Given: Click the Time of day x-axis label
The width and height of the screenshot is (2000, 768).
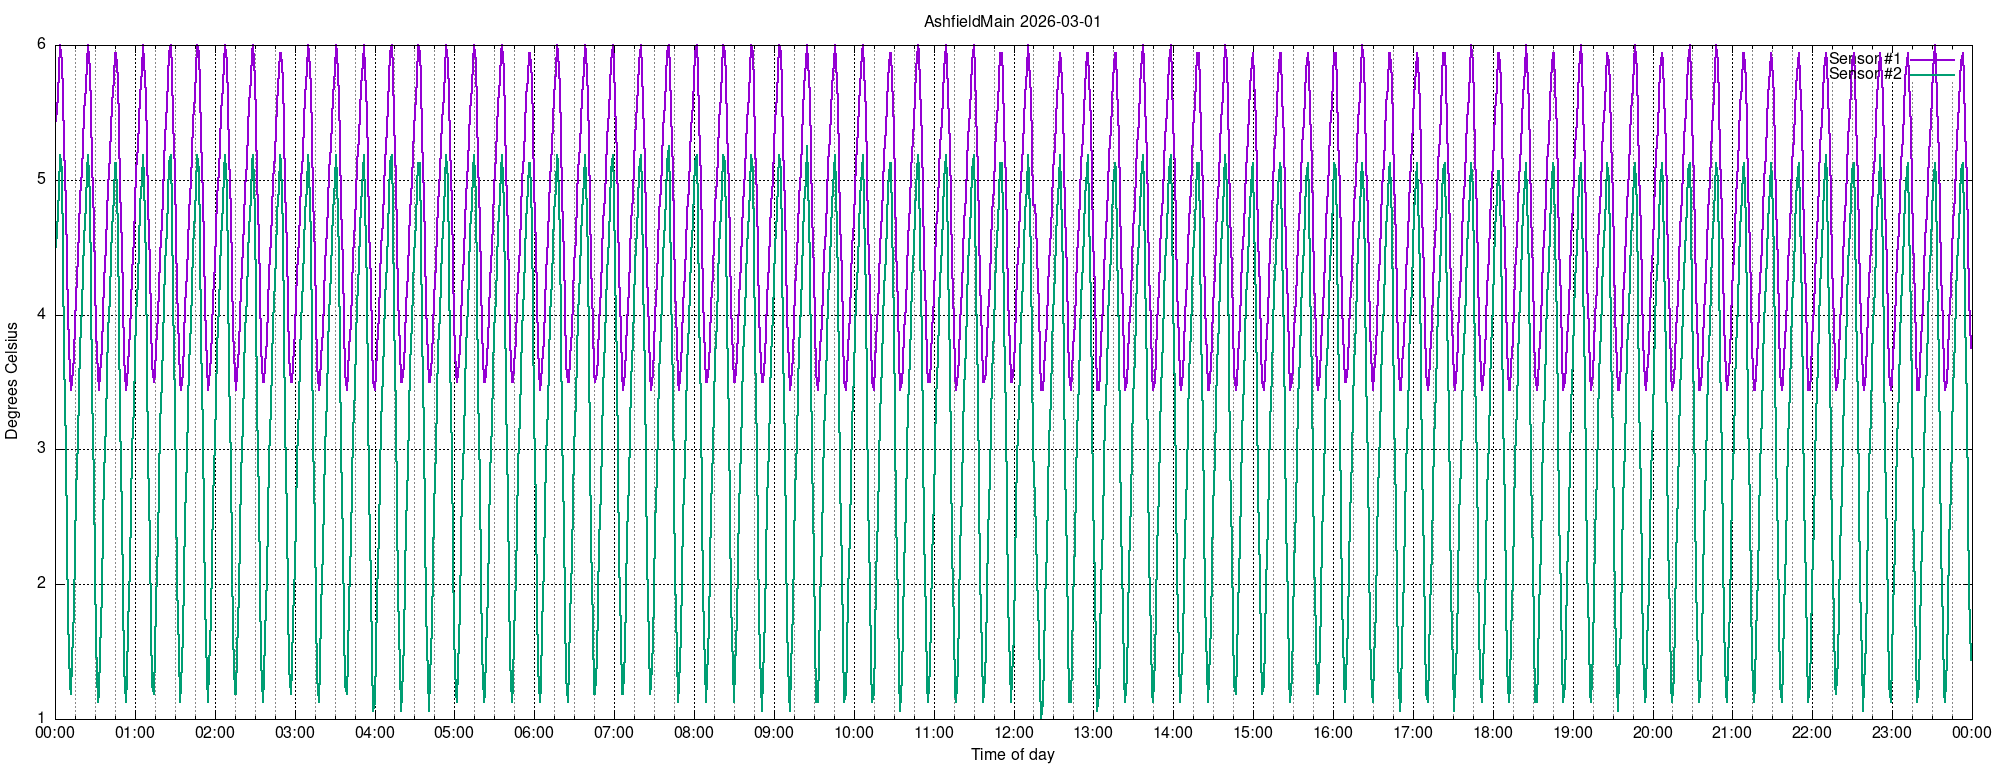Looking at the screenshot, I should pos(1012,755).
